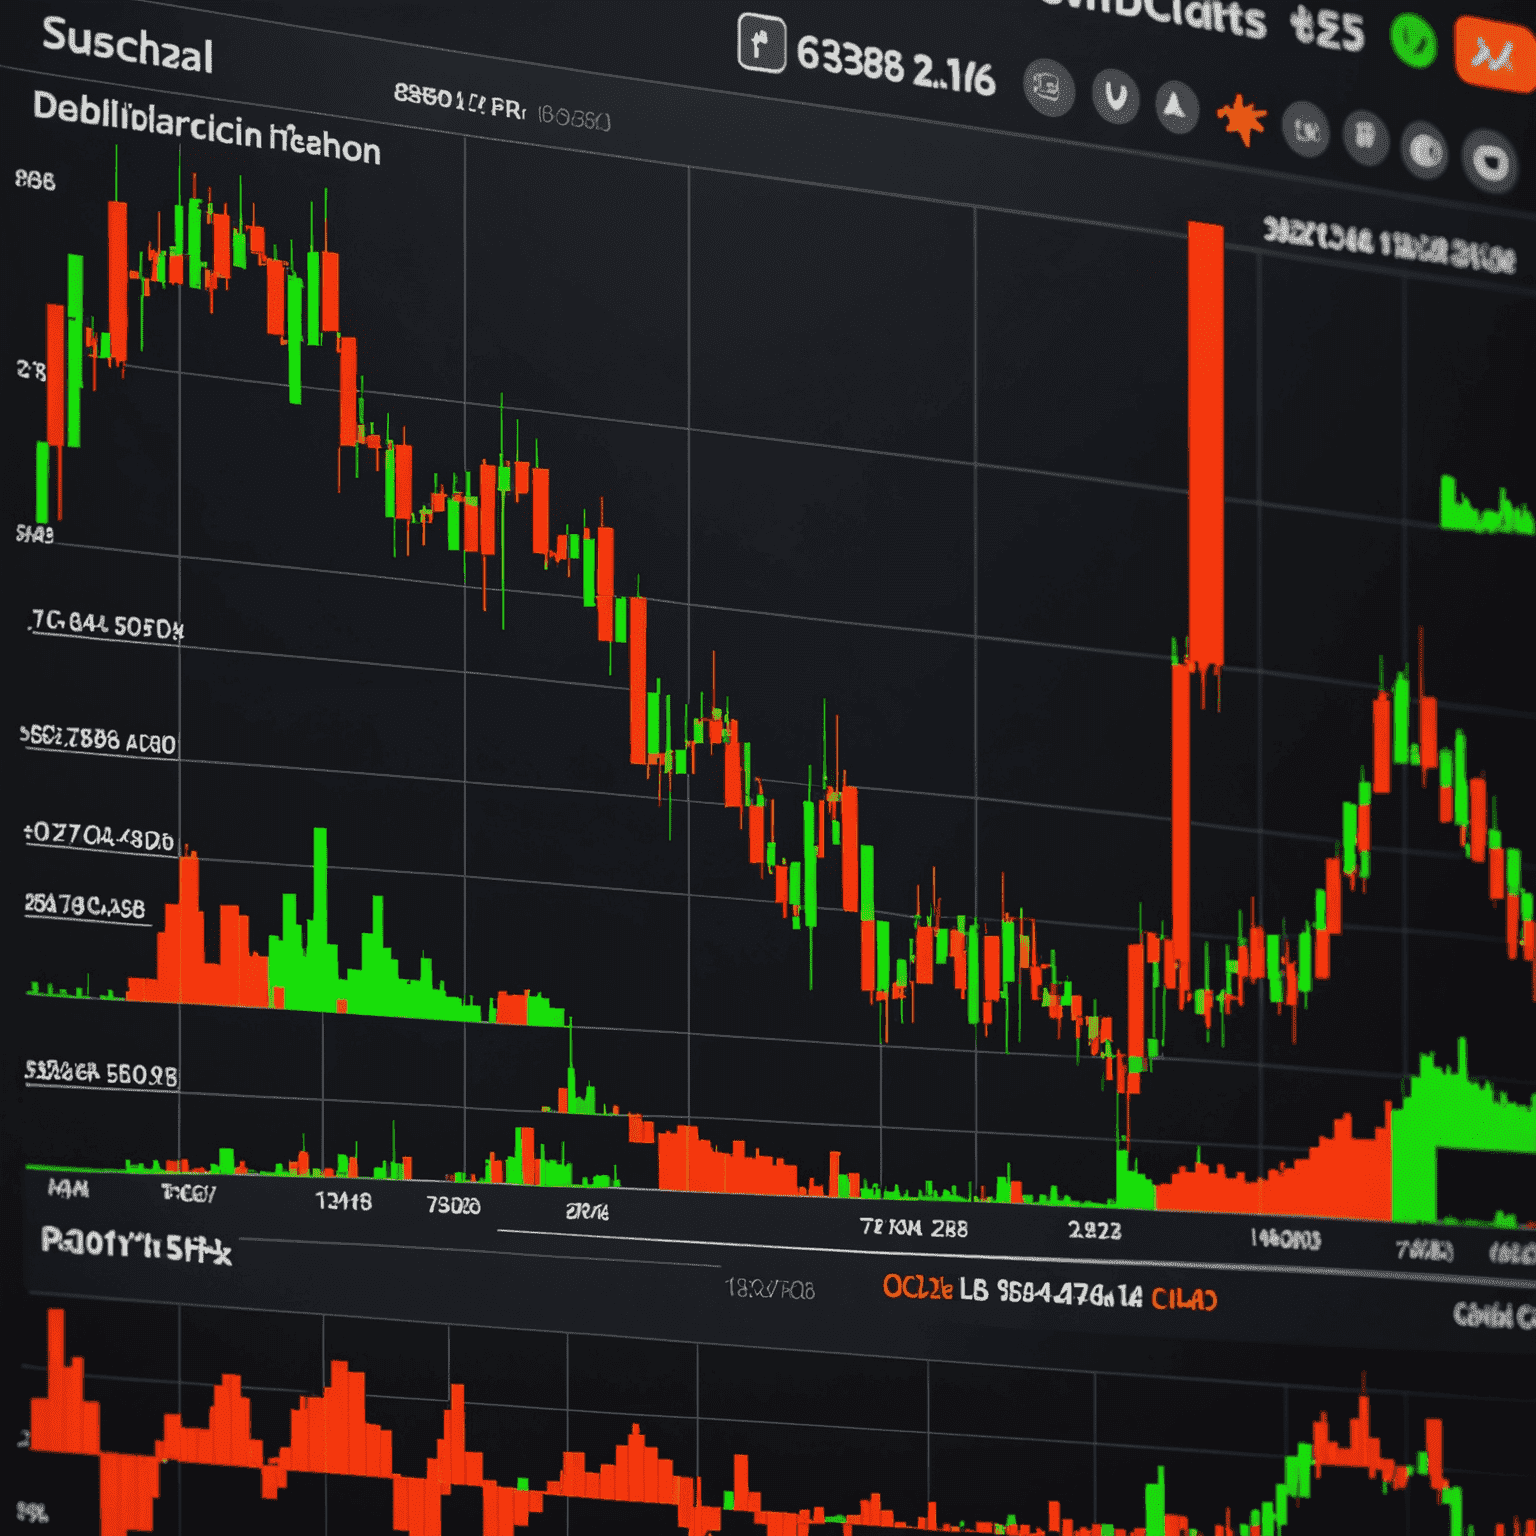Viewport: 1536px width, 1536px height.
Task: Click the "73028" time axis label
Action: pyautogui.click(x=453, y=1205)
